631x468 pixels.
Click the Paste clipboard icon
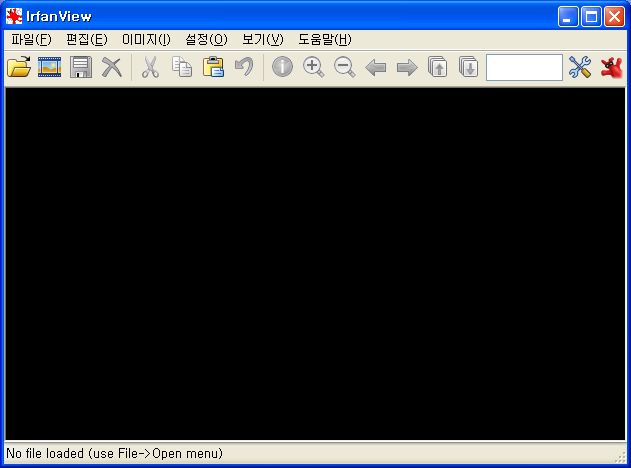pos(213,67)
